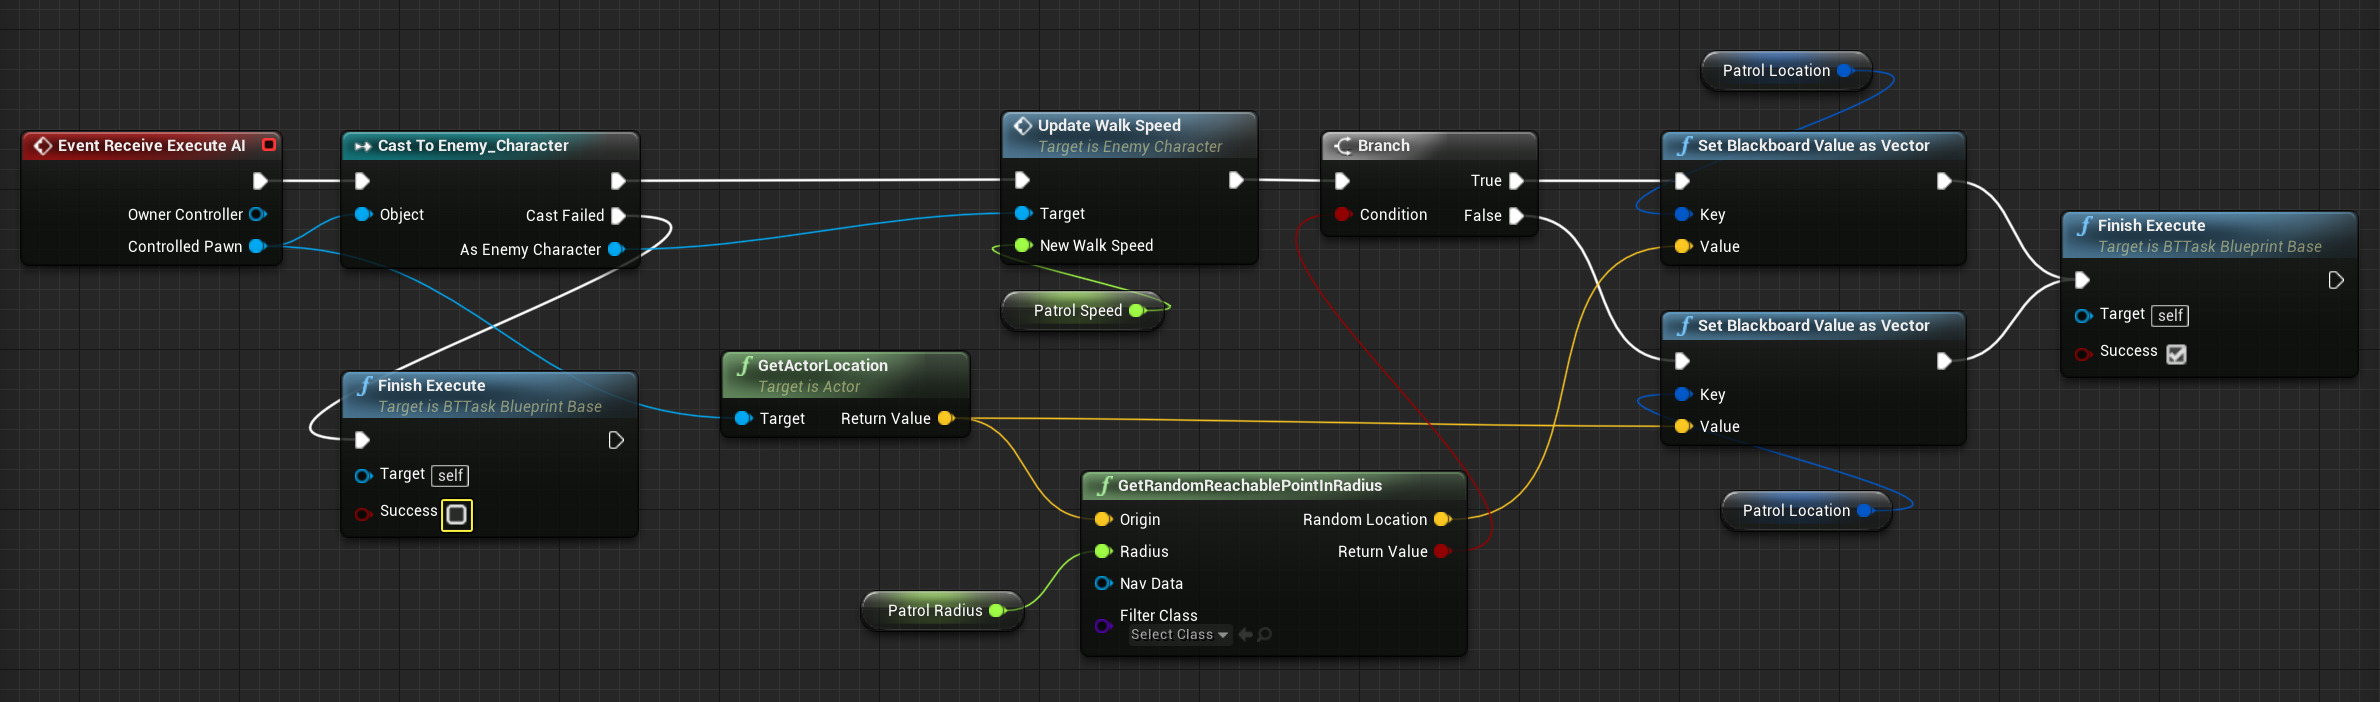2380x702 pixels.
Task: Open the Select Class dropdown for Filter Class
Action: [x=1179, y=635]
